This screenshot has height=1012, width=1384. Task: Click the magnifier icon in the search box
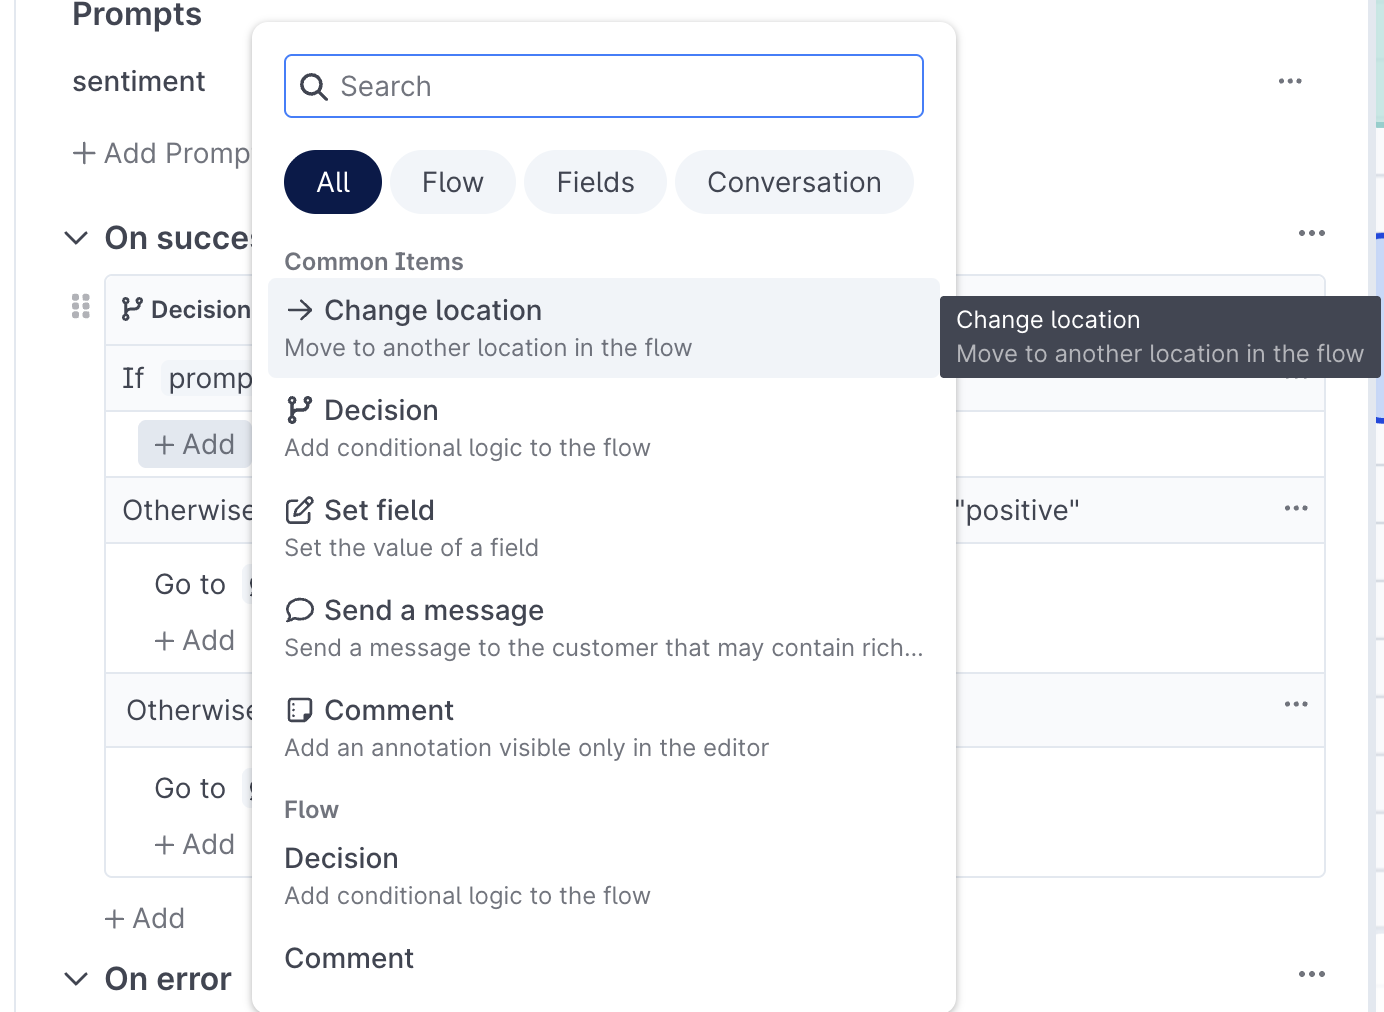coord(313,87)
